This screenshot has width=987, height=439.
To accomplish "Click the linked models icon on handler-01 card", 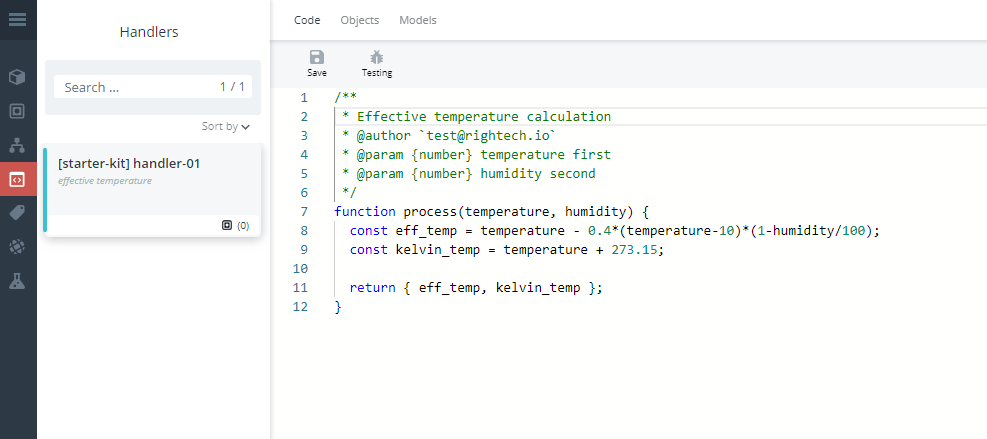I will (x=227, y=225).
